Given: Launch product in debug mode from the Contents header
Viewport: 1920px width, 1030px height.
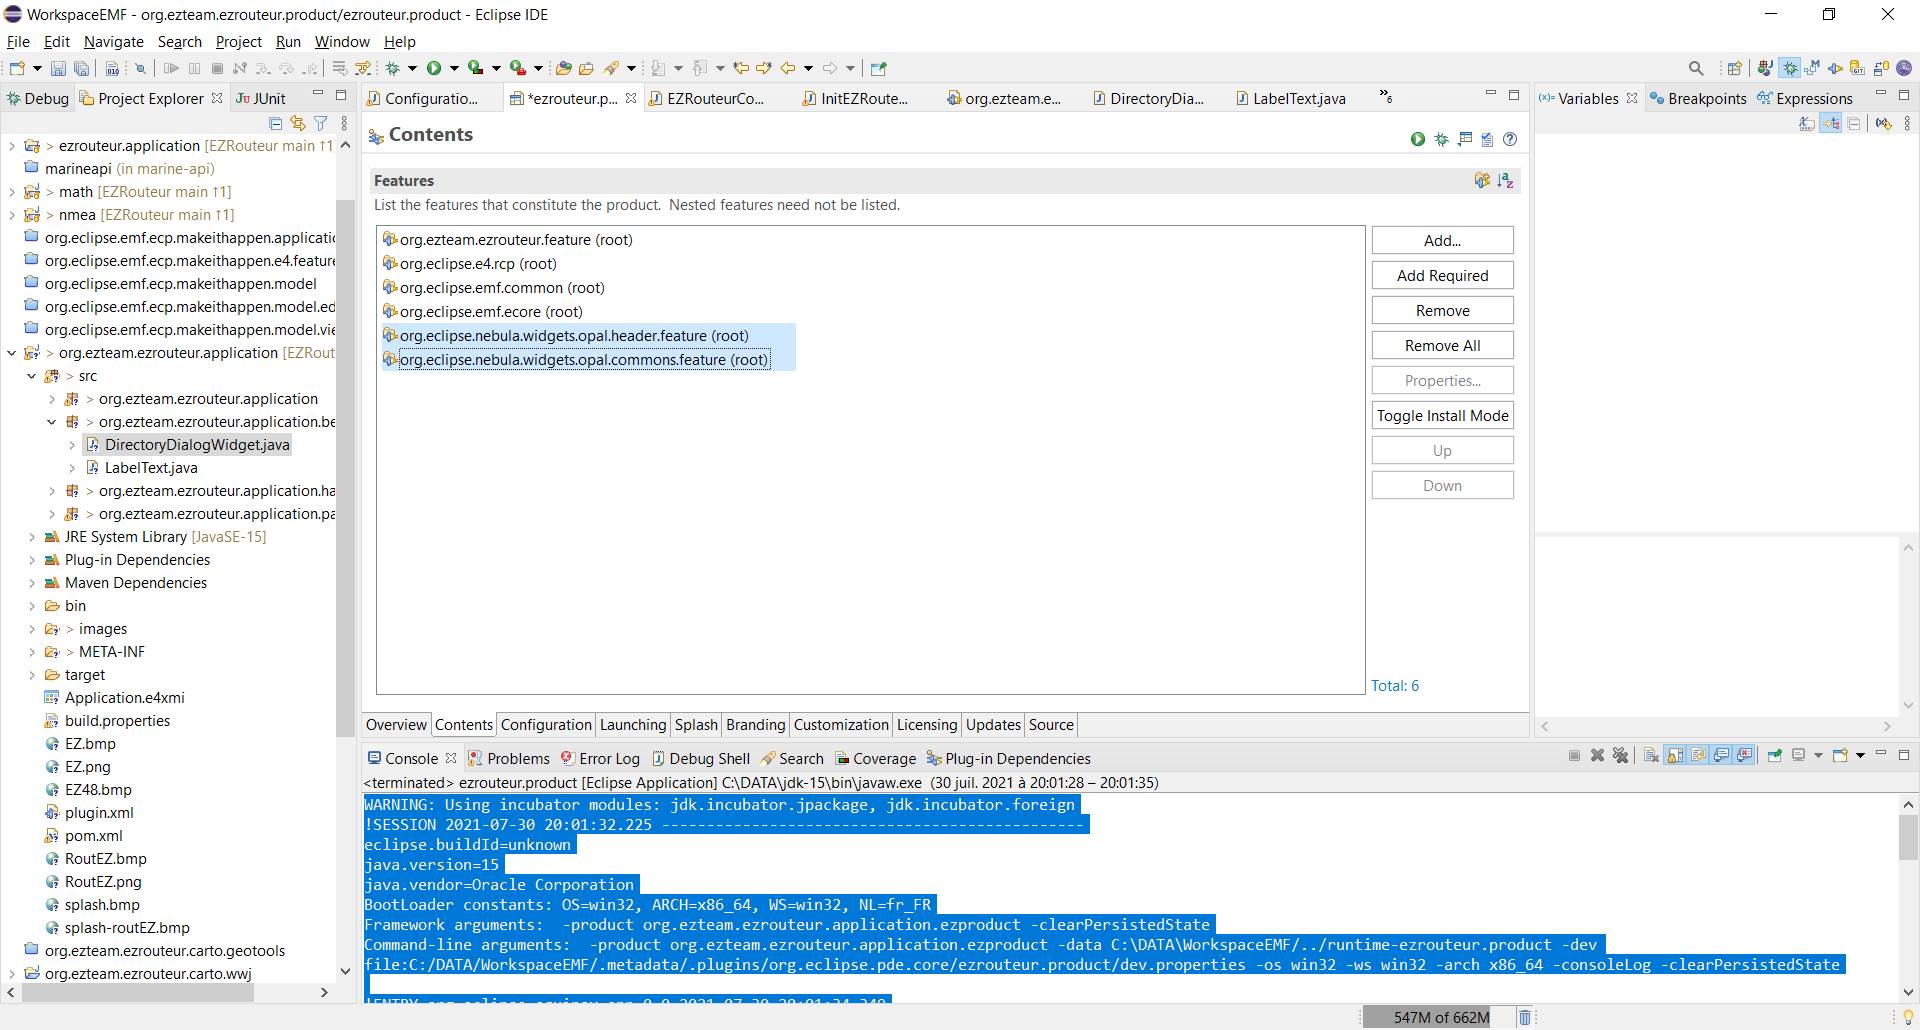Looking at the screenshot, I should coord(1441,139).
